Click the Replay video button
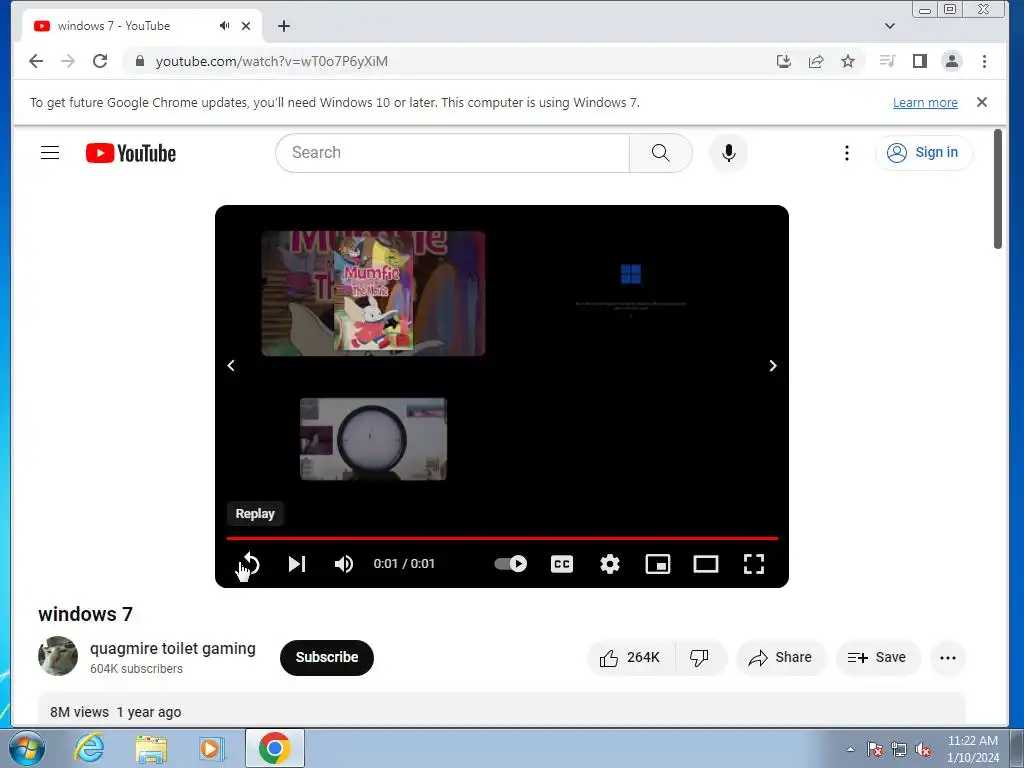The height and width of the screenshot is (768, 1024). tap(249, 564)
